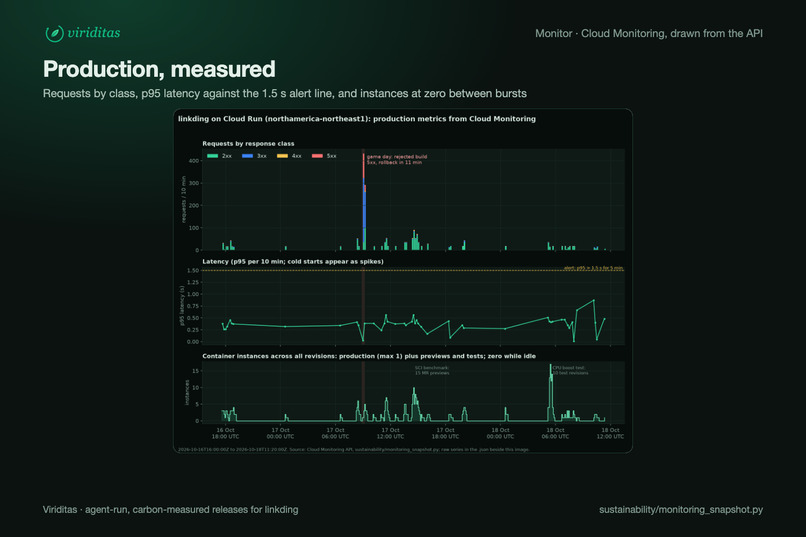This screenshot has height=537, width=806.
Task: Click the chart title 'linkding on Cloud Run'
Action: point(357,119)
